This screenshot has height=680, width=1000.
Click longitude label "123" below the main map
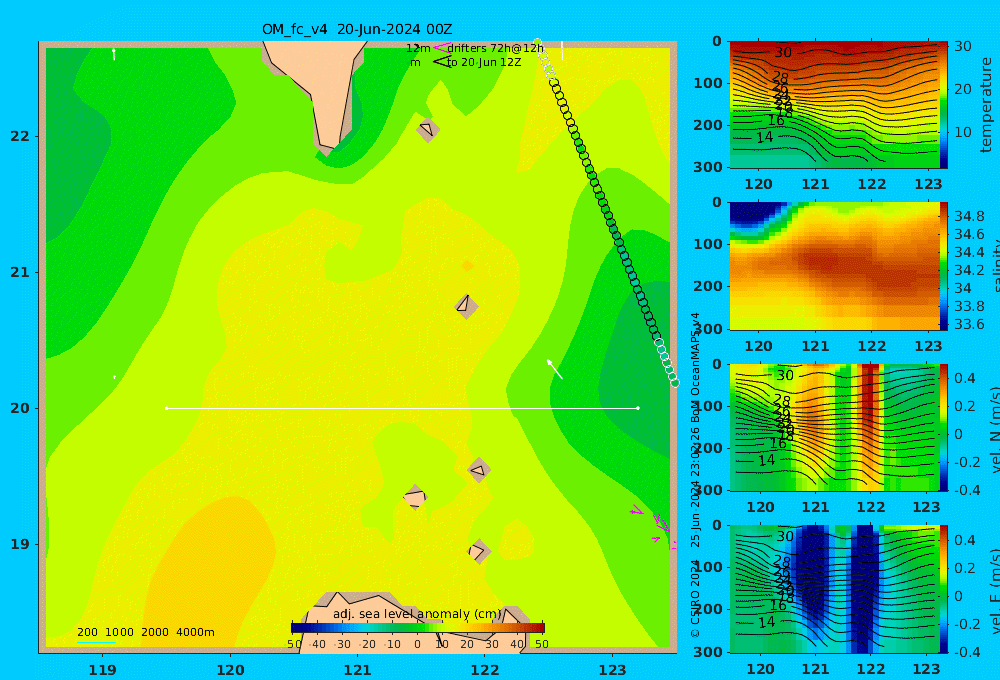click(x=613, y=670)
